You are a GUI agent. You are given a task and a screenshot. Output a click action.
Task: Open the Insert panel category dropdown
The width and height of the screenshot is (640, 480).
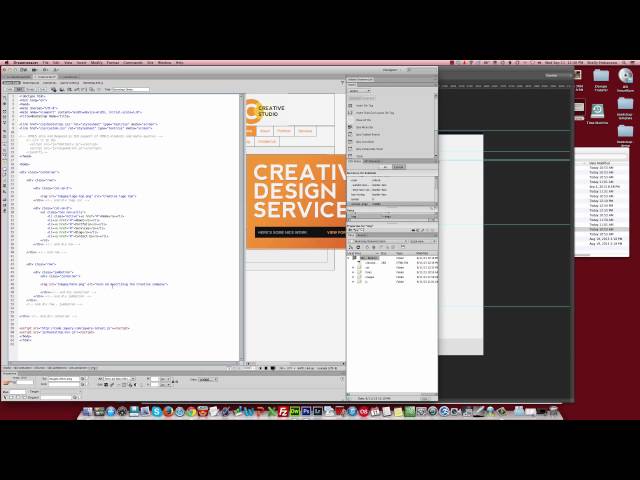click(360, 91)
